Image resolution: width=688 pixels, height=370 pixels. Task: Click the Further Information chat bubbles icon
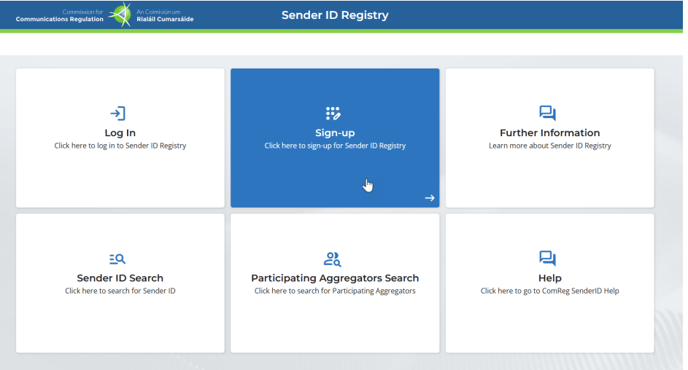click(x=548, y=113)
